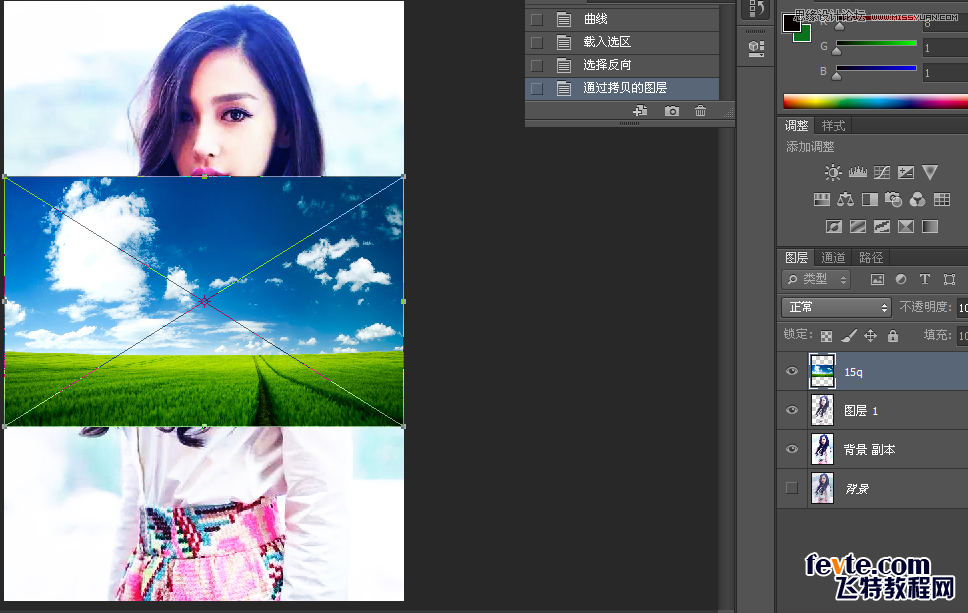This screenshot has height=613, width=968.
Task: Open the 类型 filter dropdown
Action: point(814,279)
